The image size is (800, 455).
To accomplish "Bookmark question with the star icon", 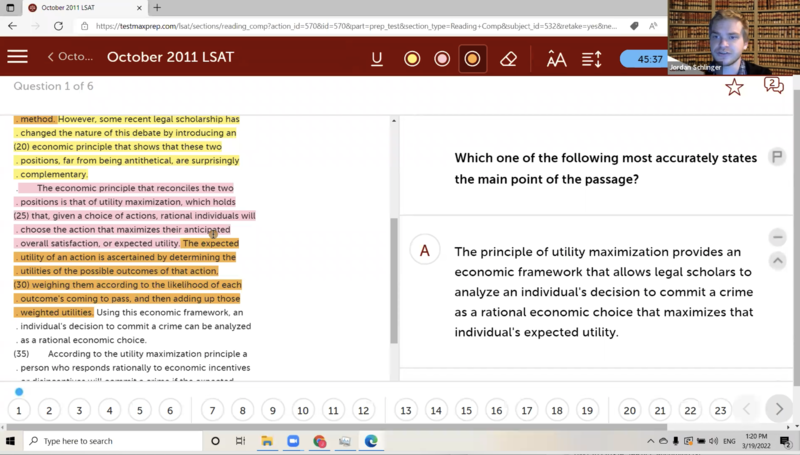I will 734,87.
